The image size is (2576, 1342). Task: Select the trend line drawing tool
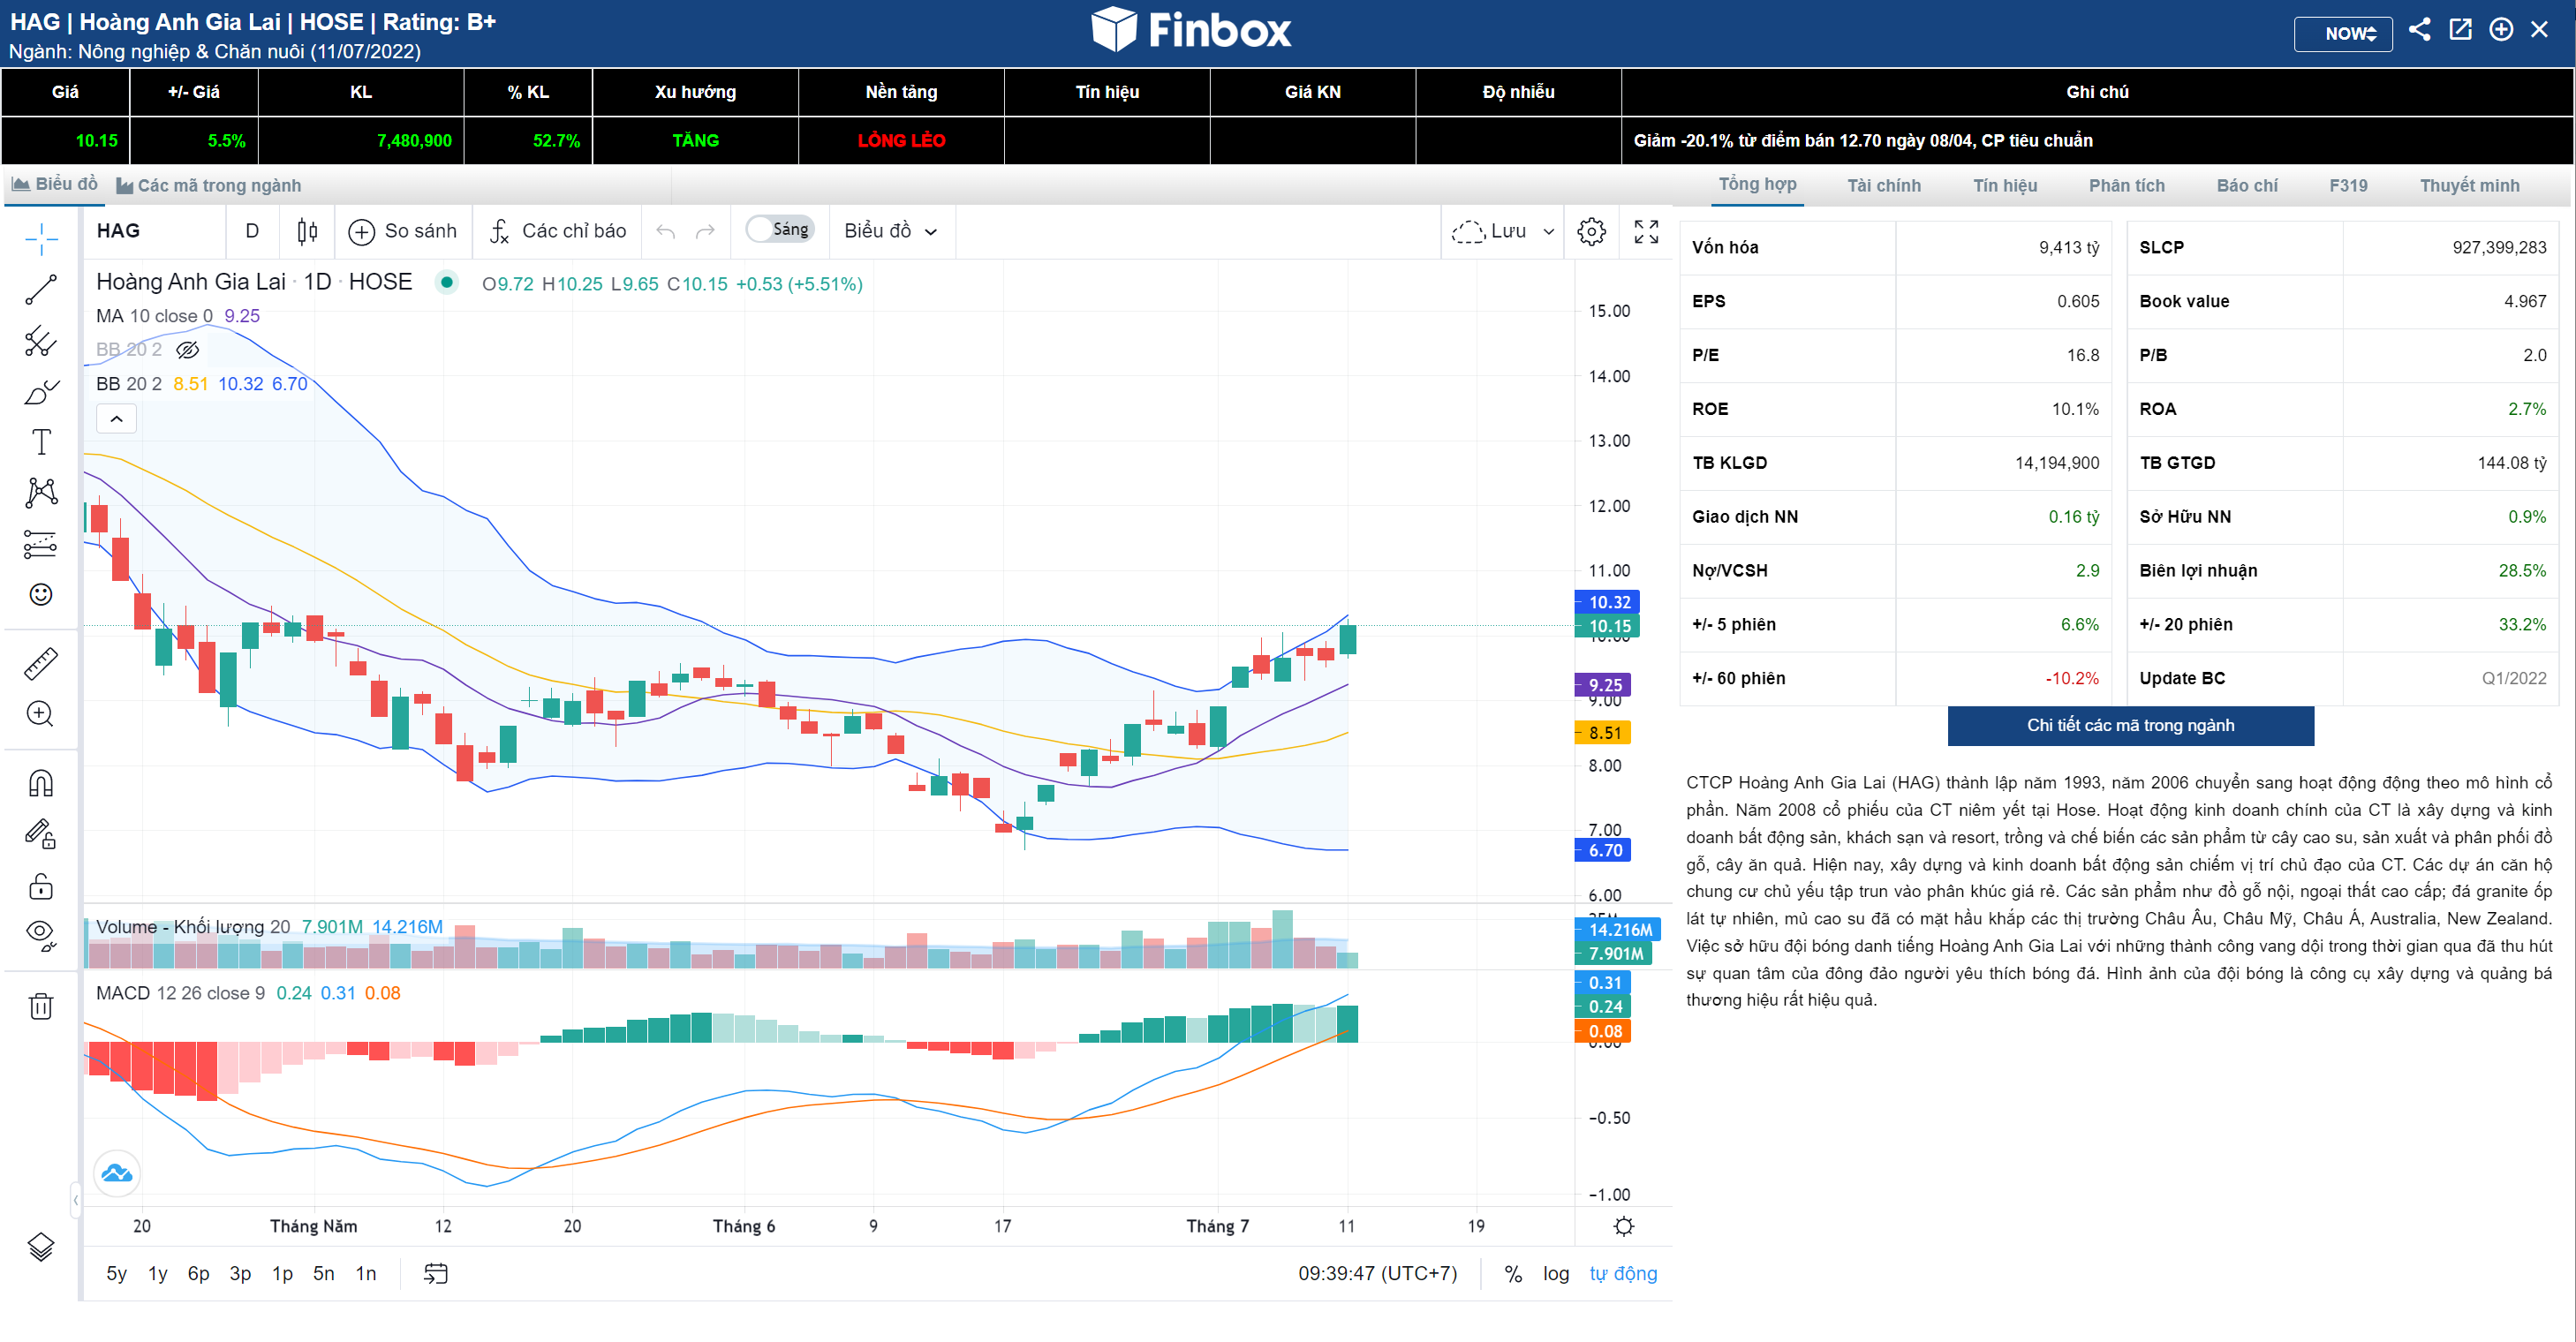(x=41, y=290)
